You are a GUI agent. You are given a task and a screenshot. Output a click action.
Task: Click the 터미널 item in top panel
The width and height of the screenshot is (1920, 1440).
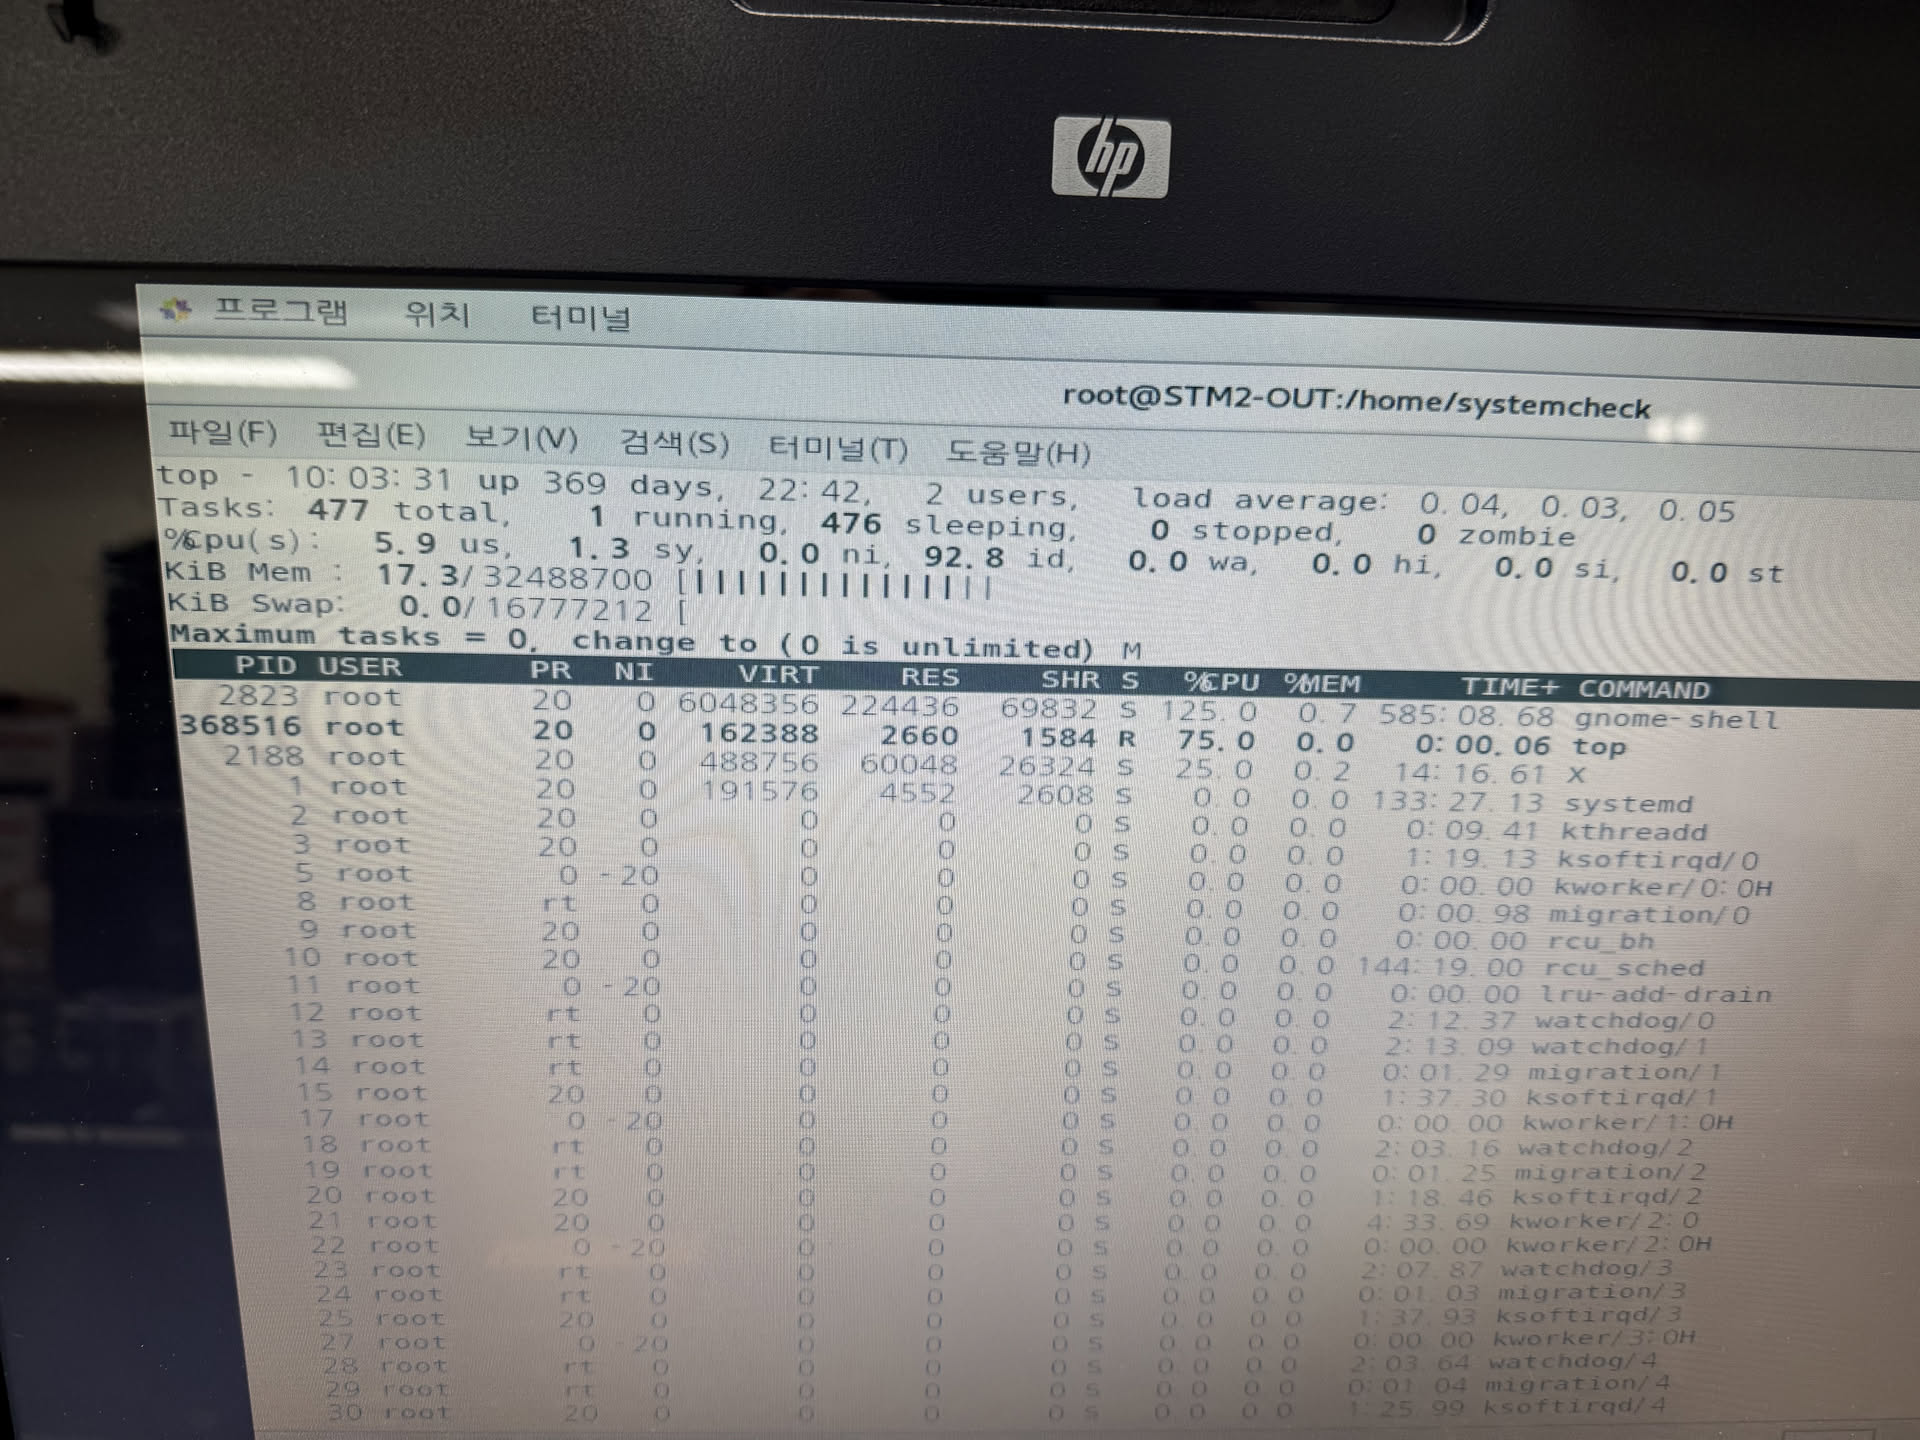pos(580,318)
